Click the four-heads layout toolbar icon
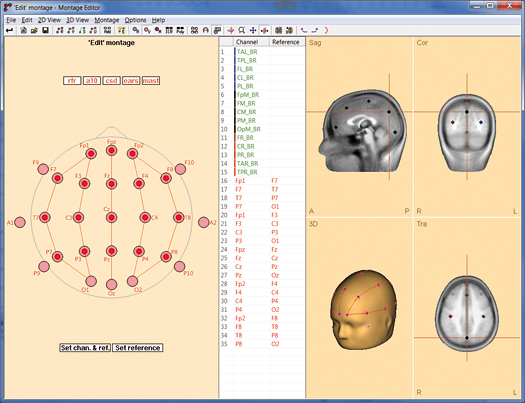This screenshot has width=525, height=403. (x=194, y=30)
